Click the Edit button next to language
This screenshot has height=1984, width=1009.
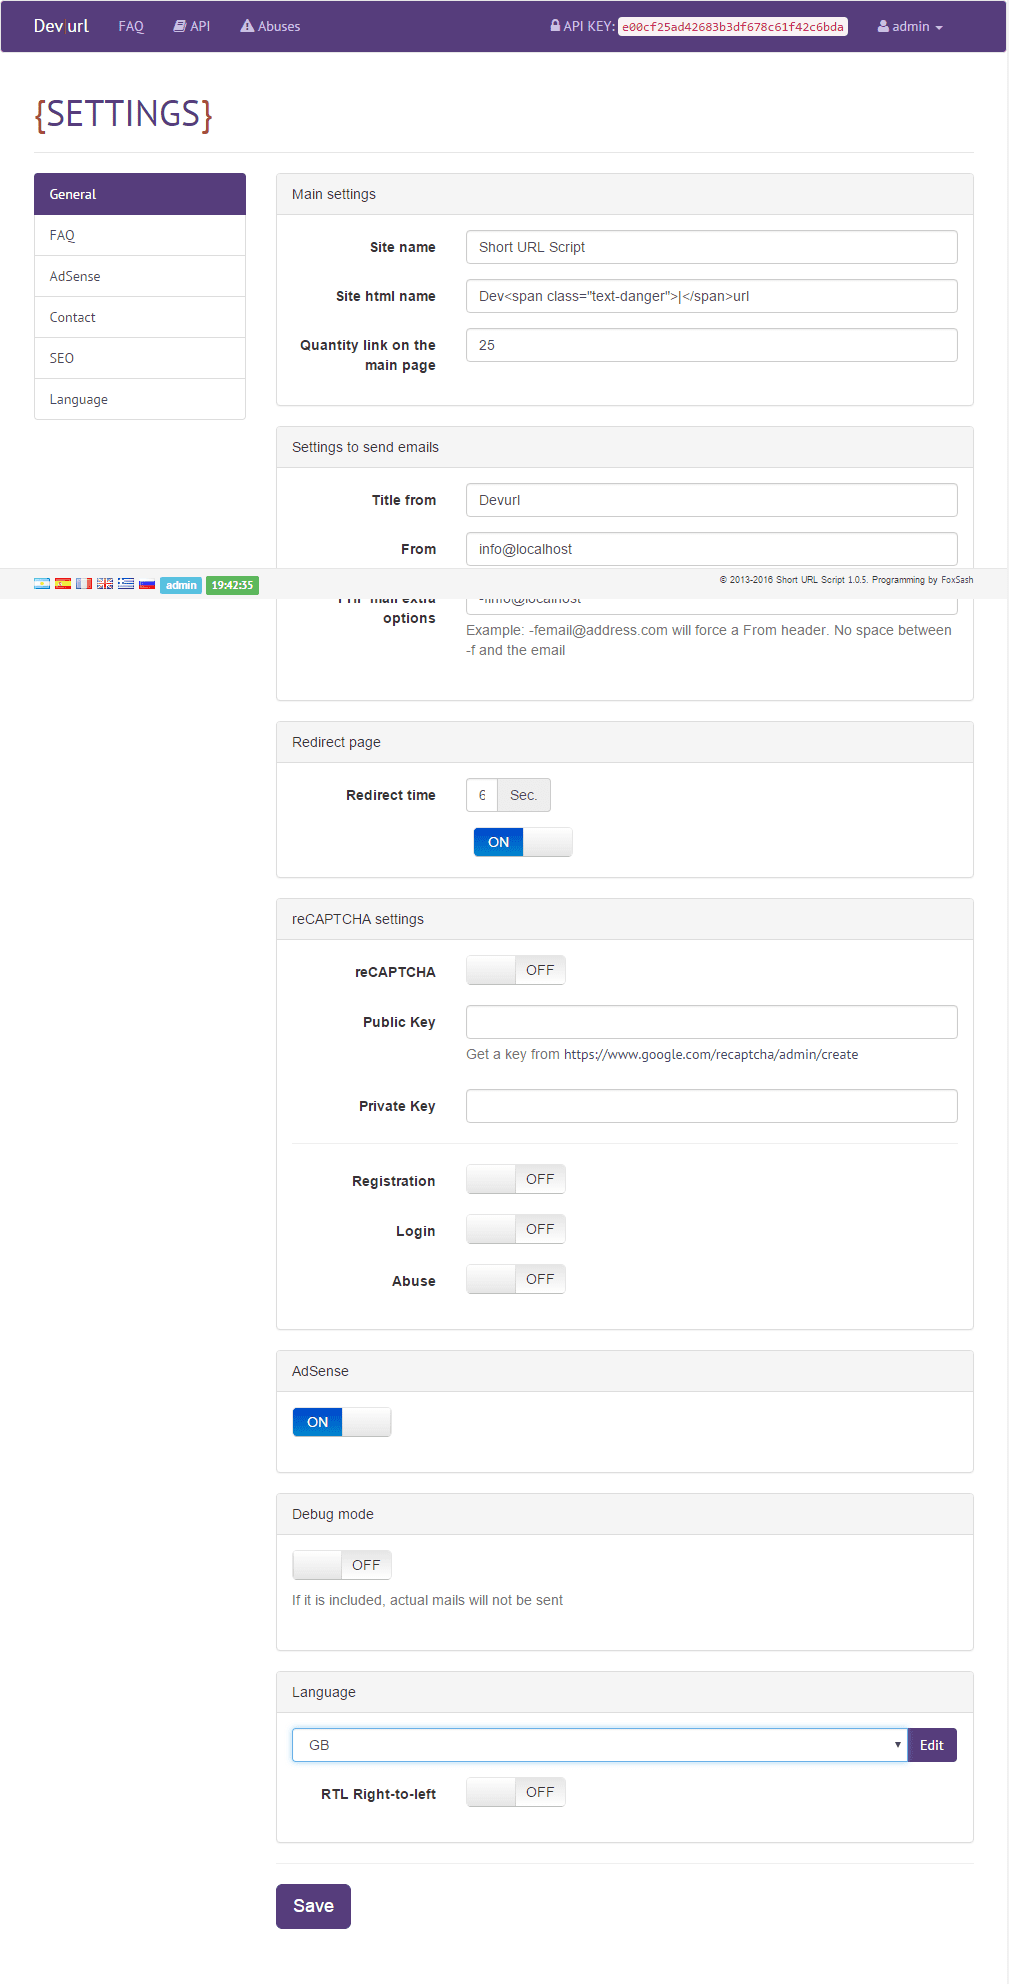pos(932,1745)
